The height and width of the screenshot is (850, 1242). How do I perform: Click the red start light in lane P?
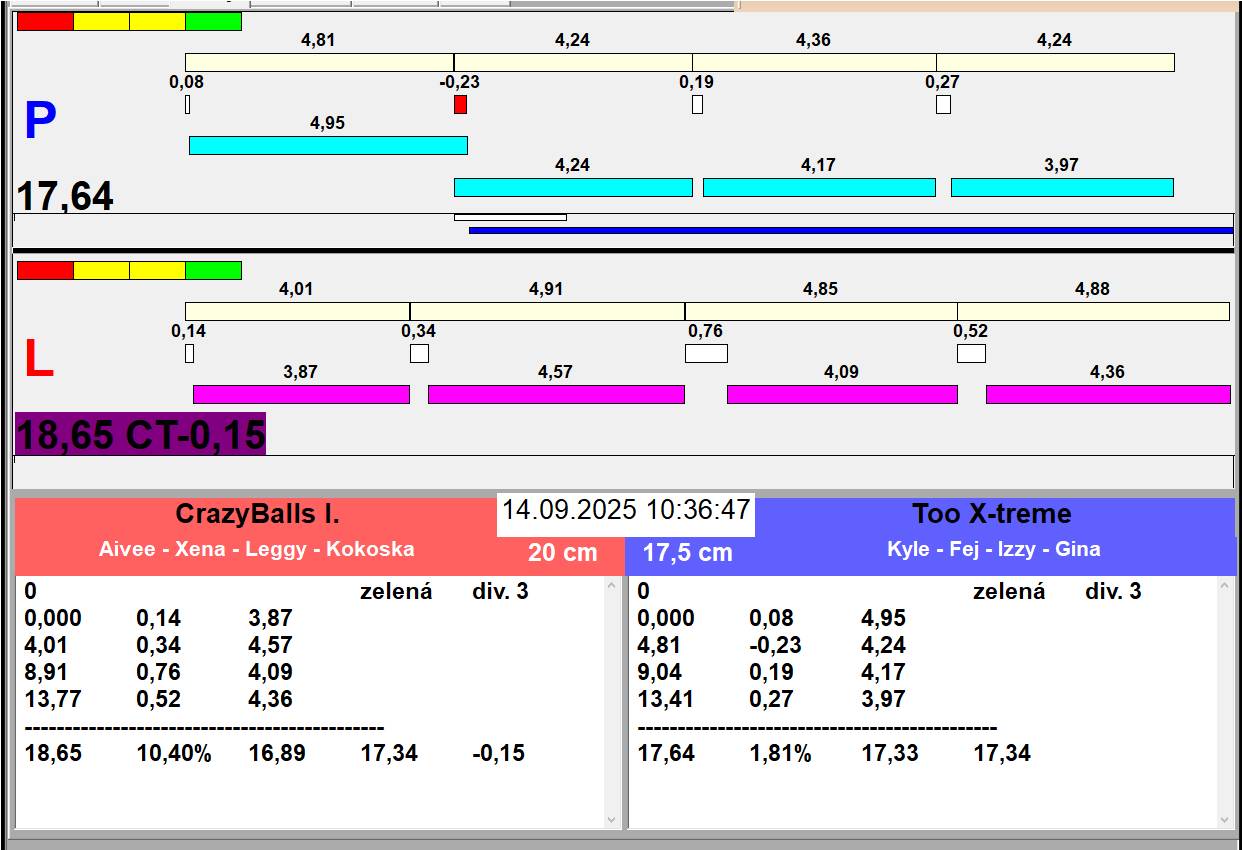[45, 21]
